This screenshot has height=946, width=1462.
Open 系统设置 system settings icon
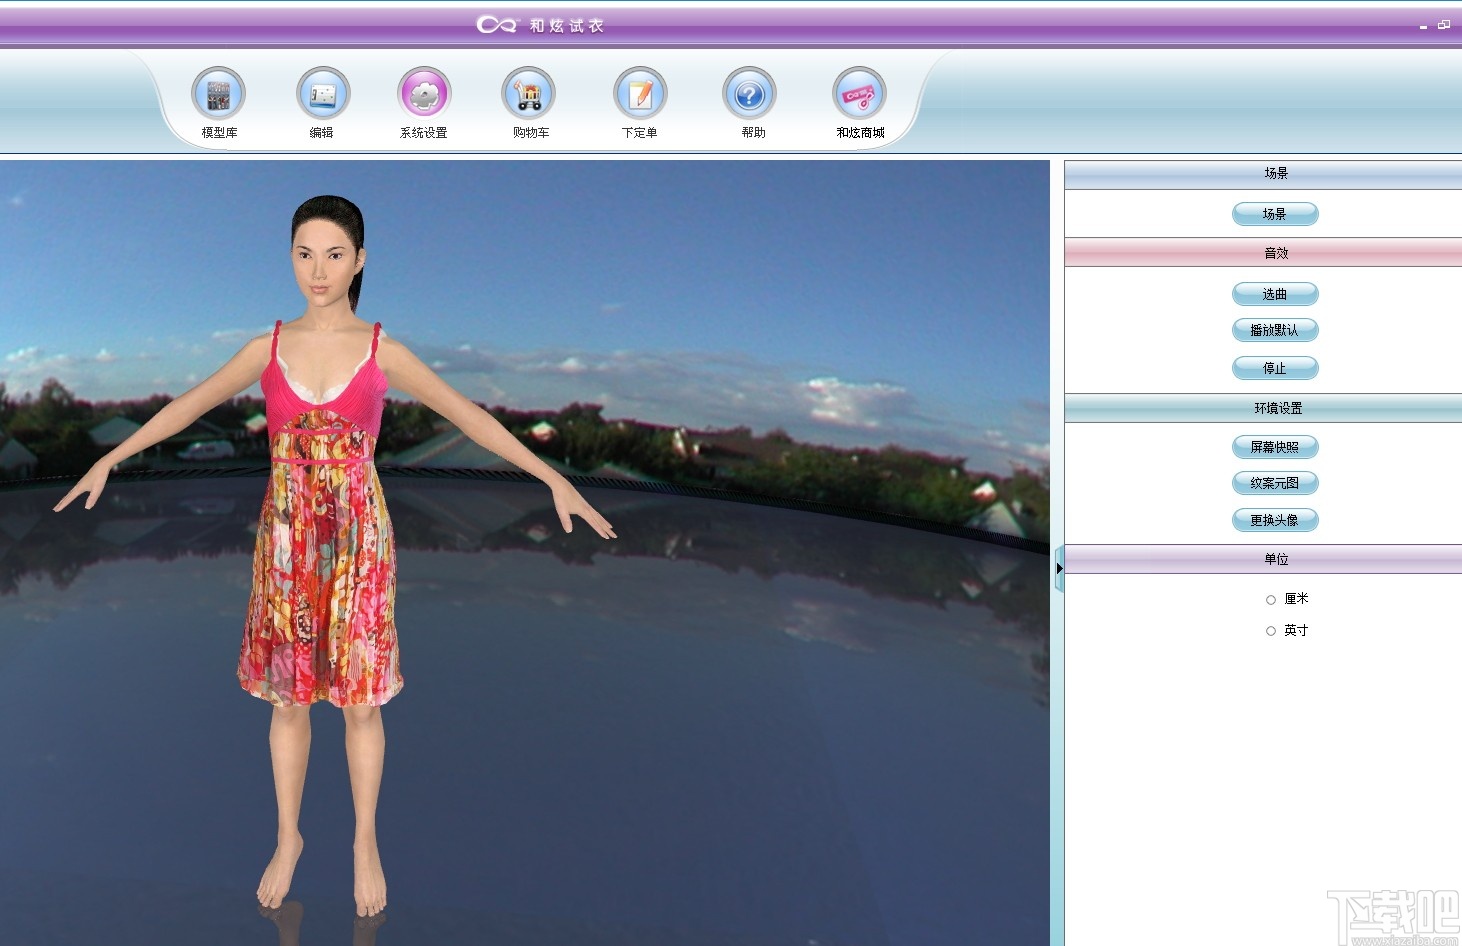[x=424, y=95]
